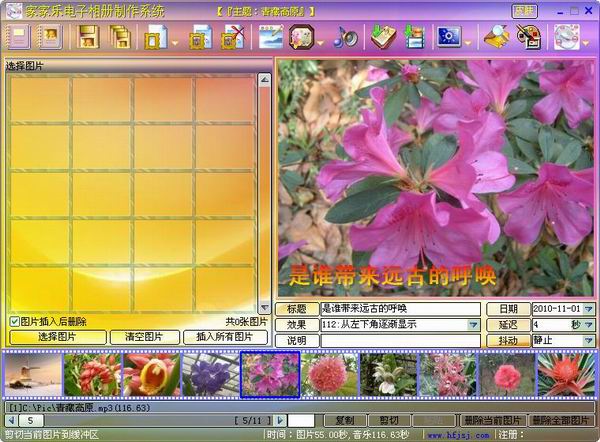Click the edit frame page icon
The height and width of the screenshot is (442, 600).
tap(201, 37)
